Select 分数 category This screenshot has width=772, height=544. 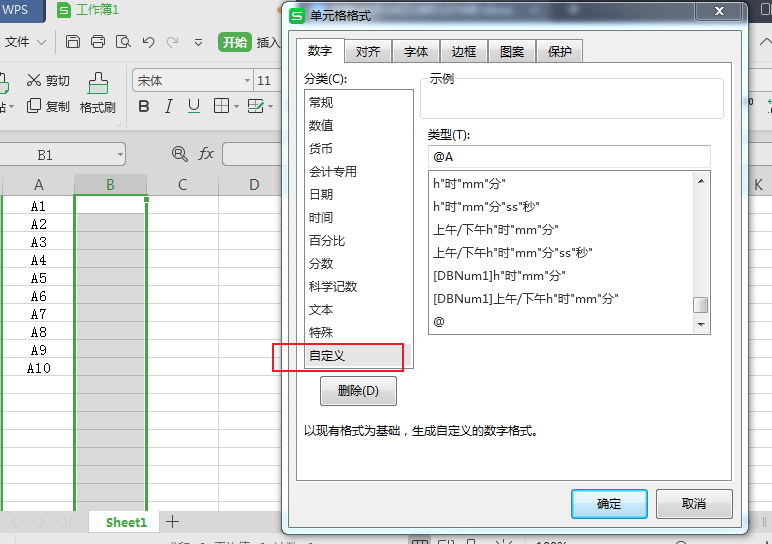tap(358, 264)
